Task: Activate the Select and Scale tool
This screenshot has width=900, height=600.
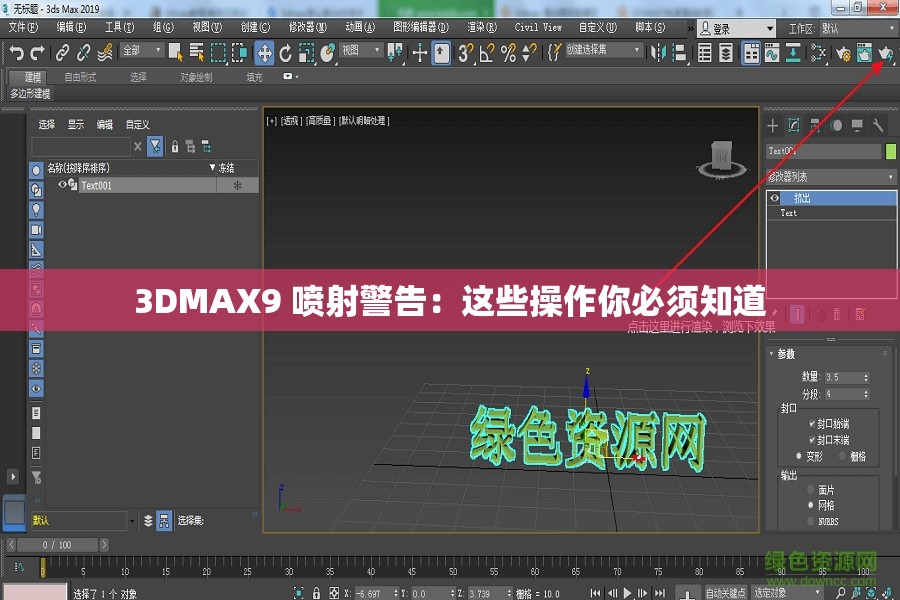Action: pos(307,53)
